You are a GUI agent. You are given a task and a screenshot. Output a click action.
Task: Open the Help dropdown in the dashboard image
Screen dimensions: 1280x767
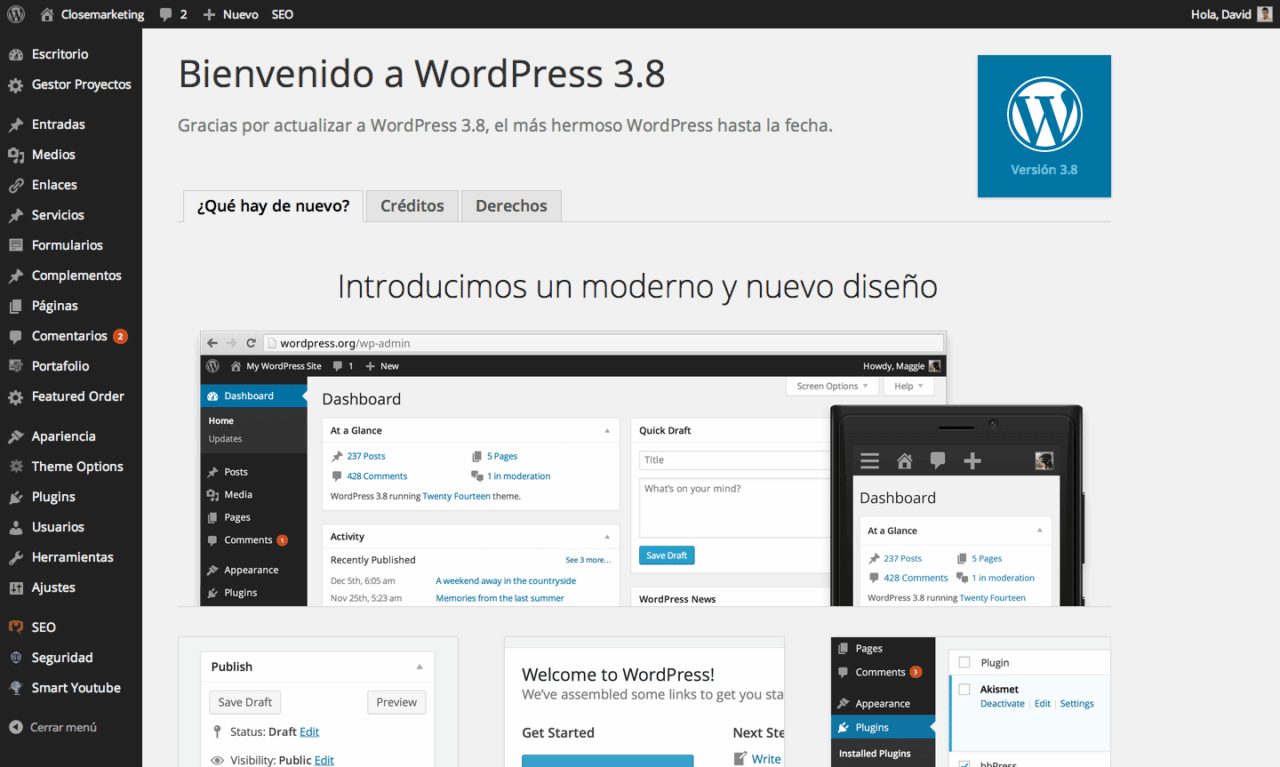(909, 386)
